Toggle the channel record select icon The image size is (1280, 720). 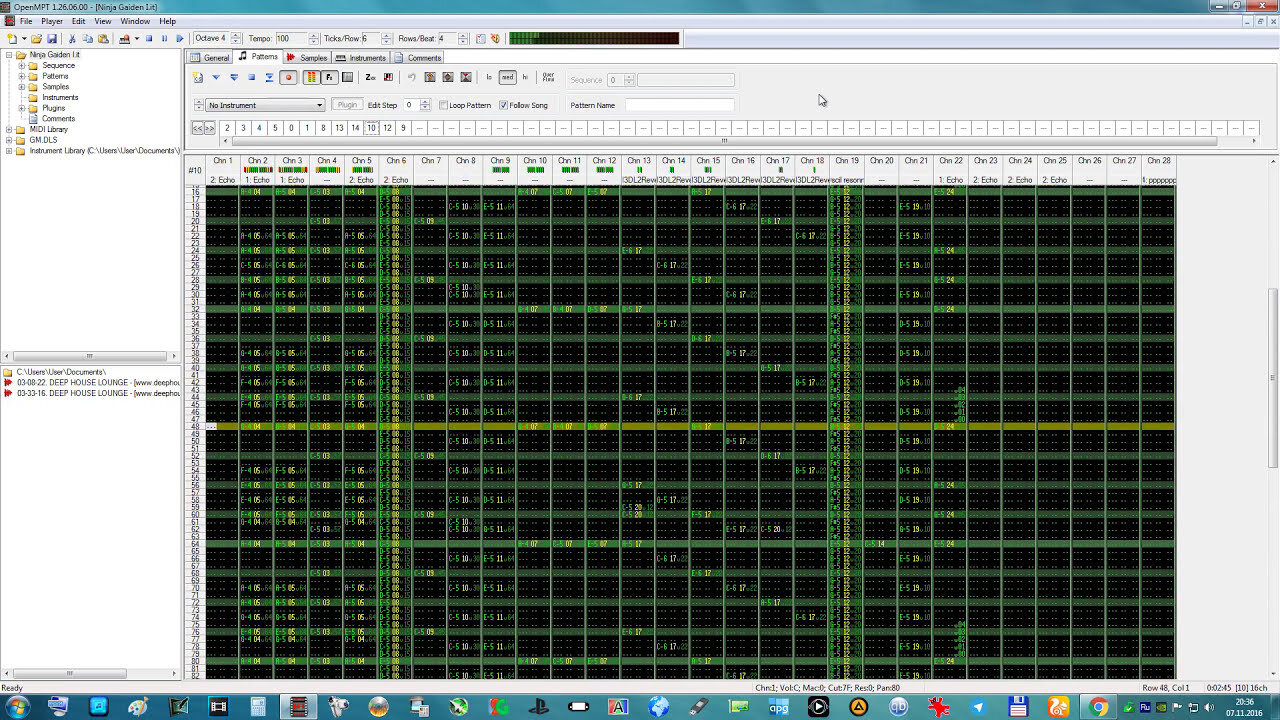pyautogui.click(x=347, y=77)
